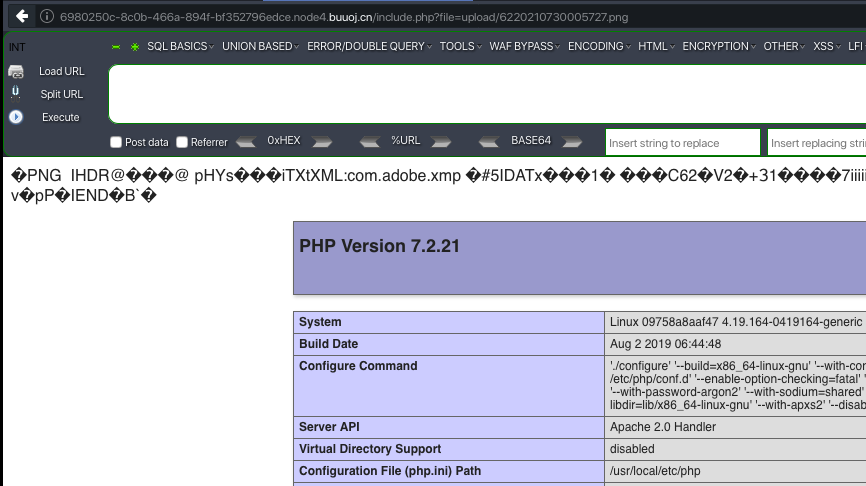Click the green minus HackBar icon
The height and width of the screenshot is (486, 866).
pyautogui.click(x=116, y=47)
